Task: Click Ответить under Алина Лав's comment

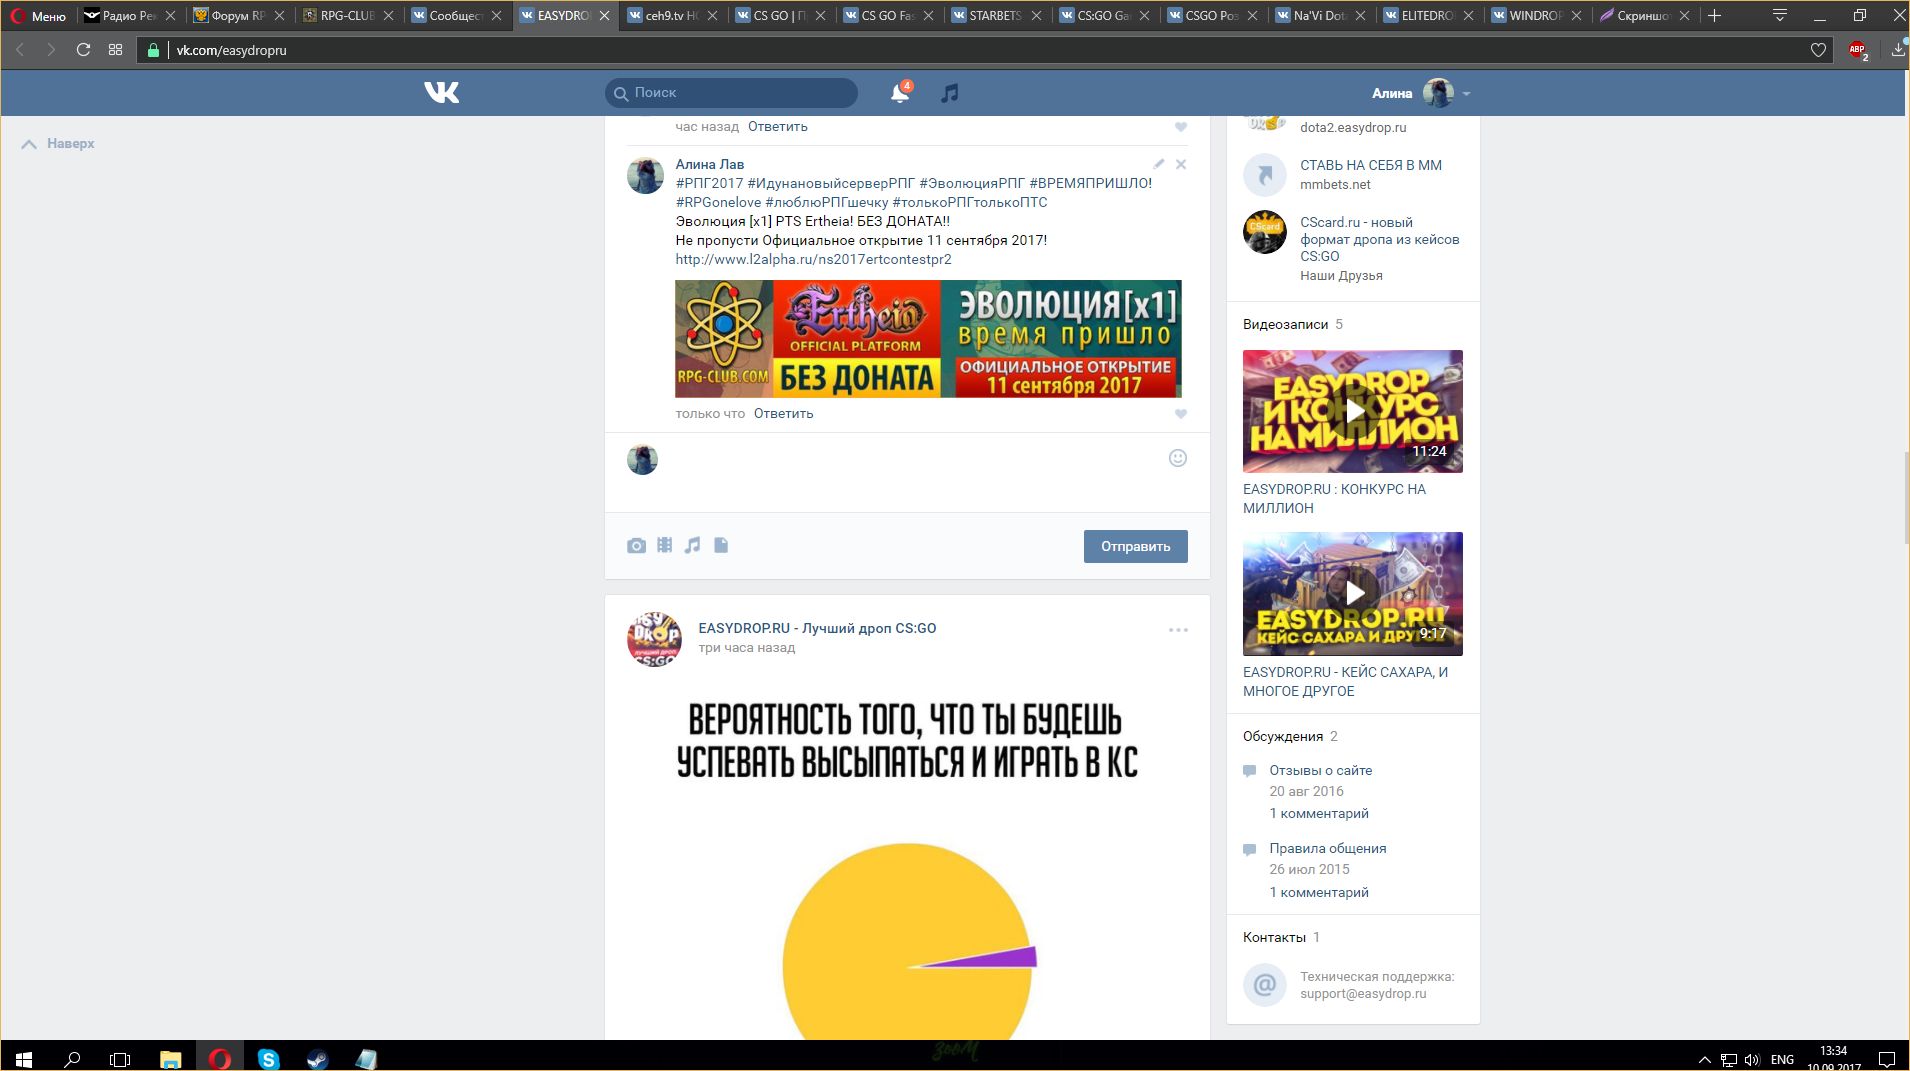Action: pos(783,414)
